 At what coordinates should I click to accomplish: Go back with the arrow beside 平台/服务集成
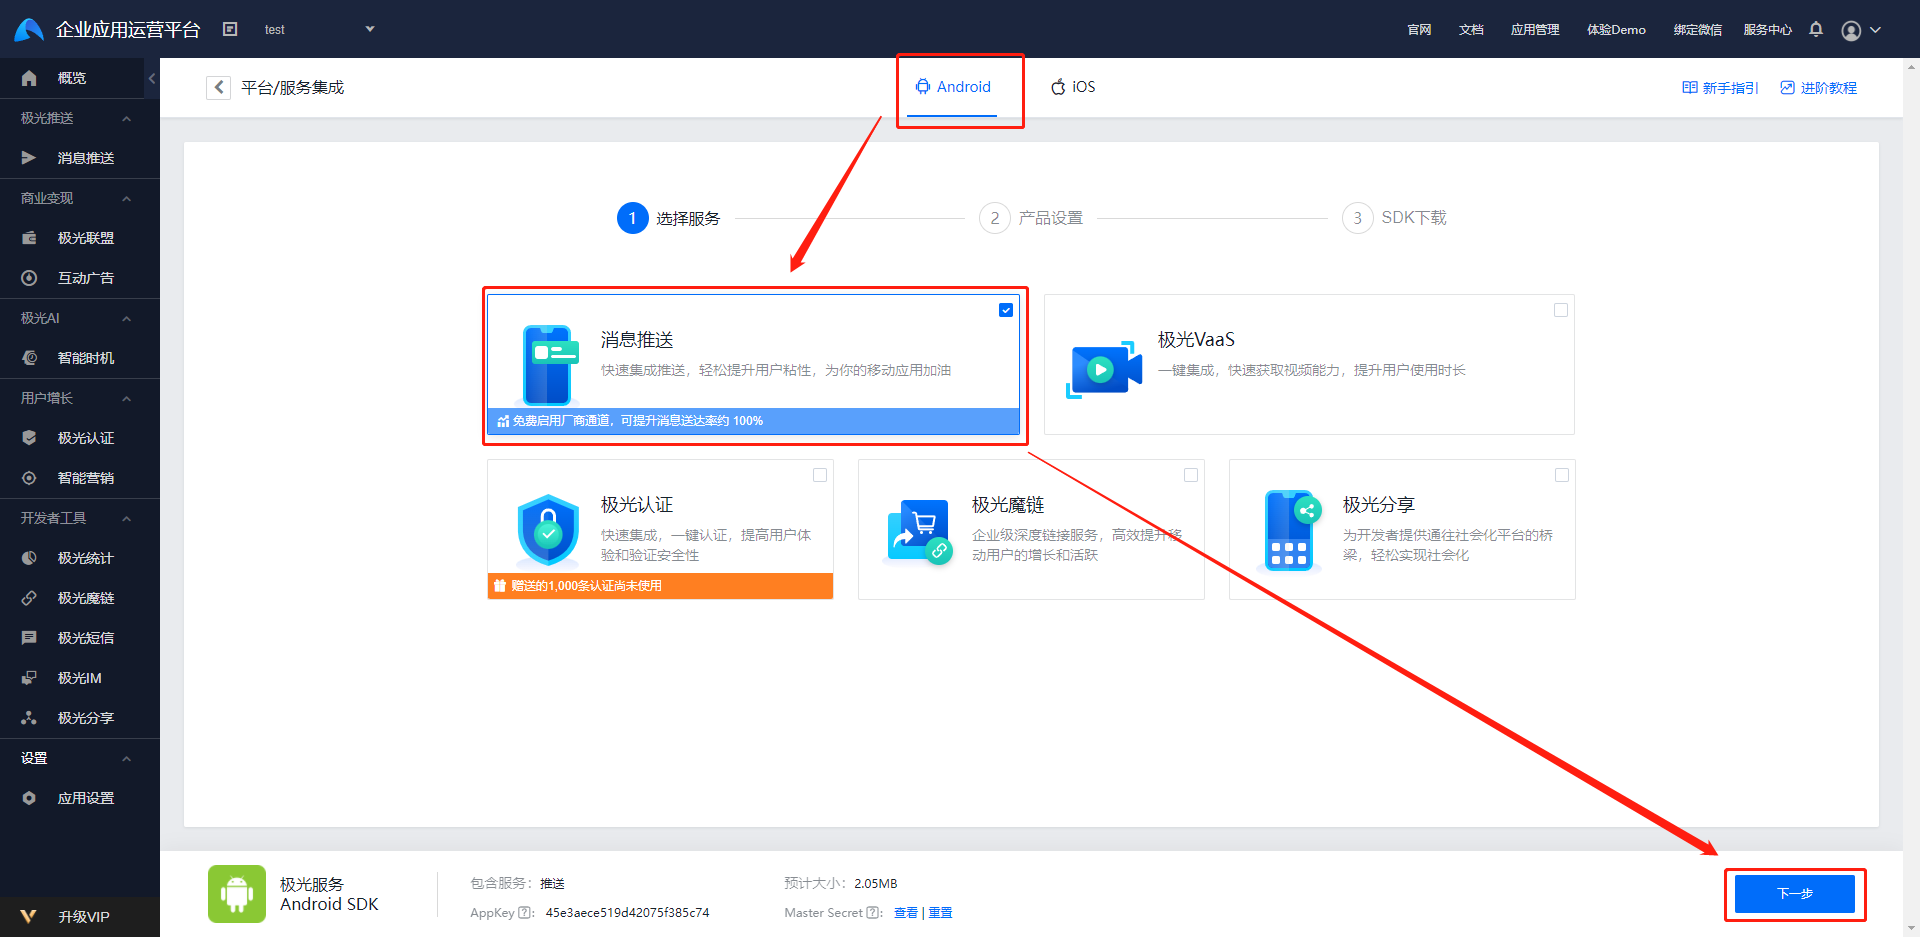(219, 87)
